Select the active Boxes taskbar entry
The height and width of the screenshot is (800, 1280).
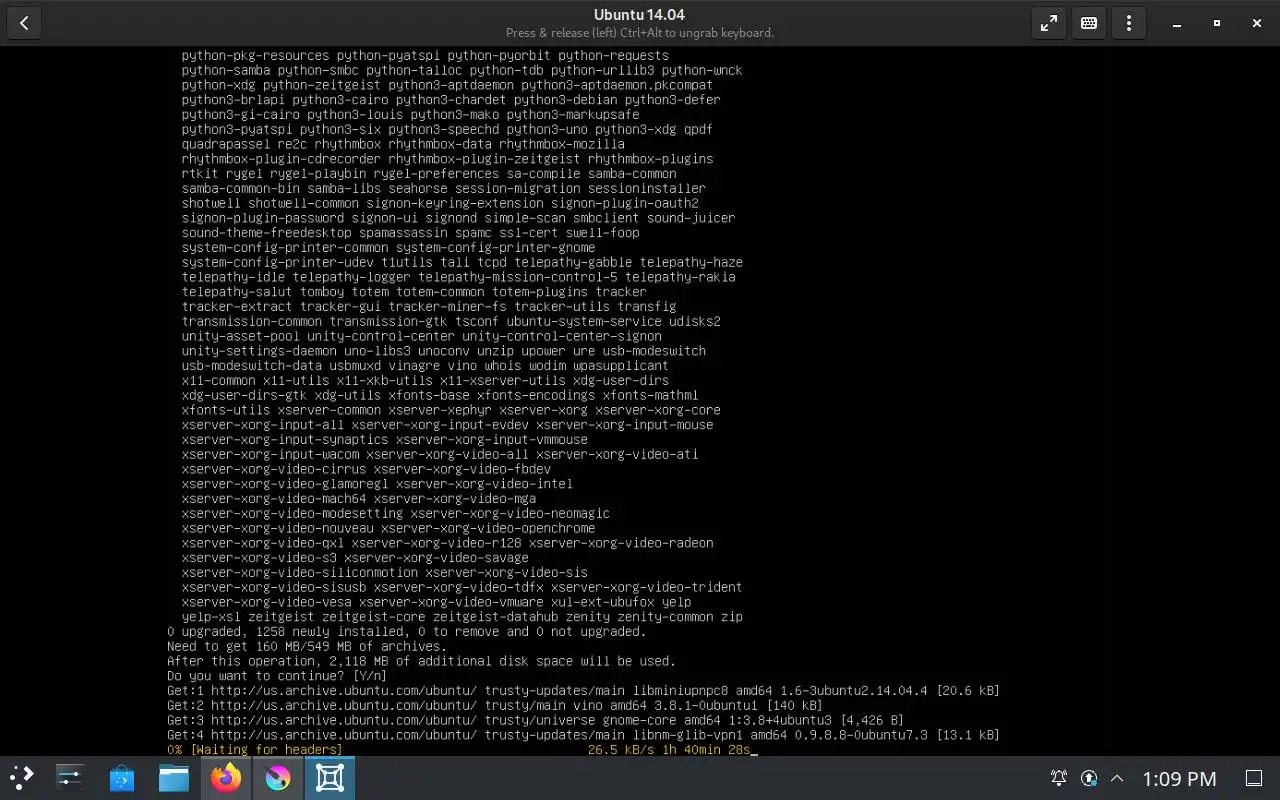(330, 778)
